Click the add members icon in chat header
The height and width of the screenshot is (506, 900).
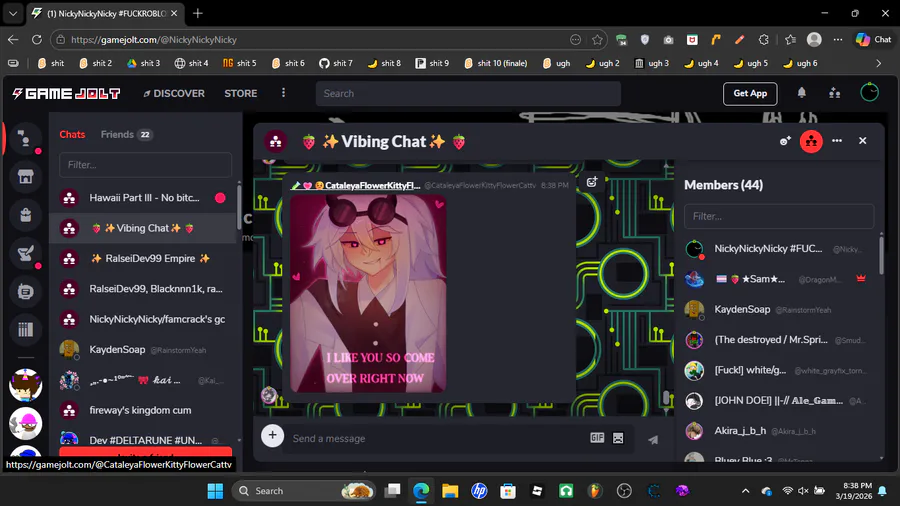tap(785, 141)
